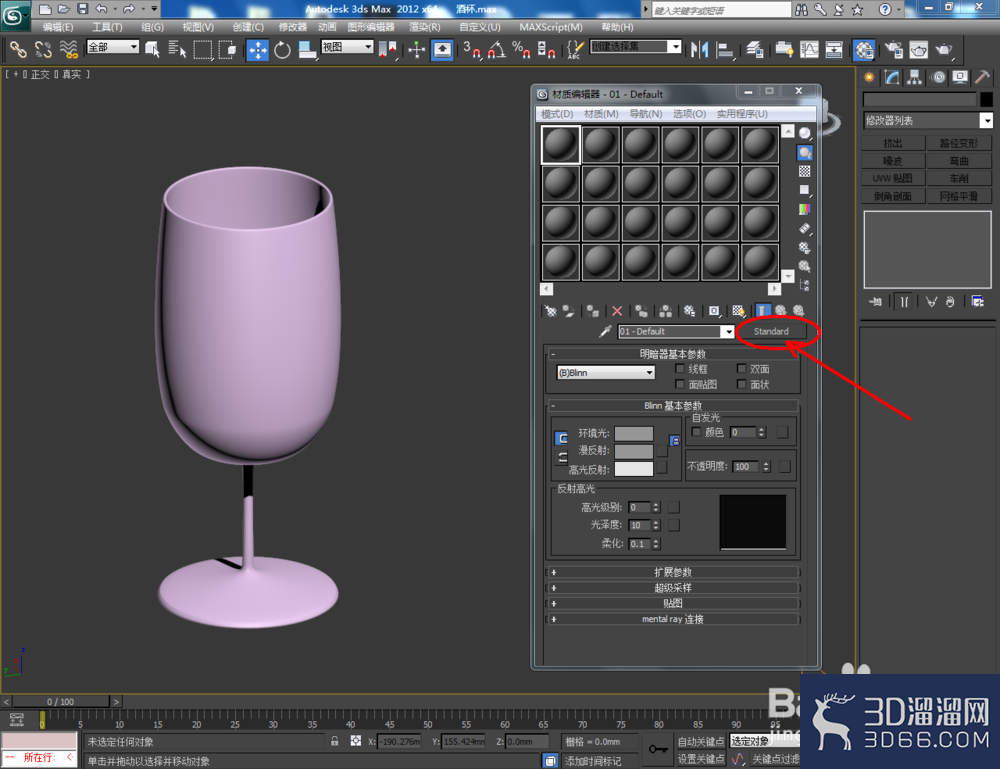The image size is (1000, 769).
Task: Click Get Material icon in material editor
Action: pos(550,311)
